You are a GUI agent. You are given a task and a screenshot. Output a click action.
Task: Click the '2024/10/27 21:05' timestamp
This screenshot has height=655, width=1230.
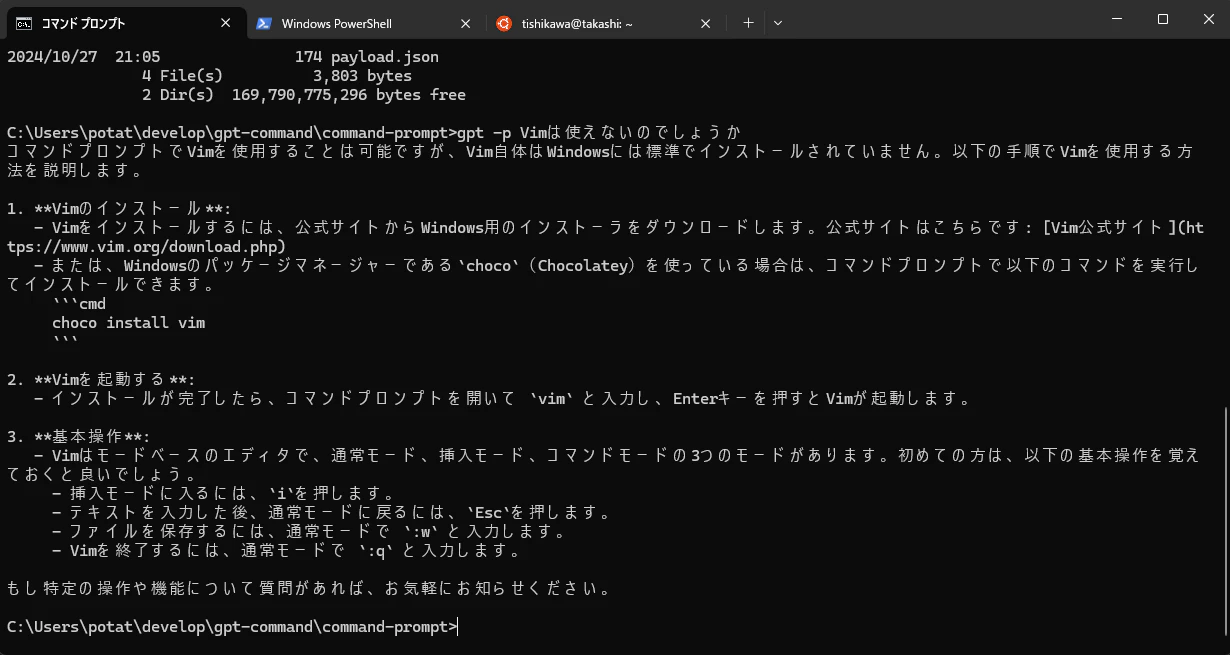[83, 57]
